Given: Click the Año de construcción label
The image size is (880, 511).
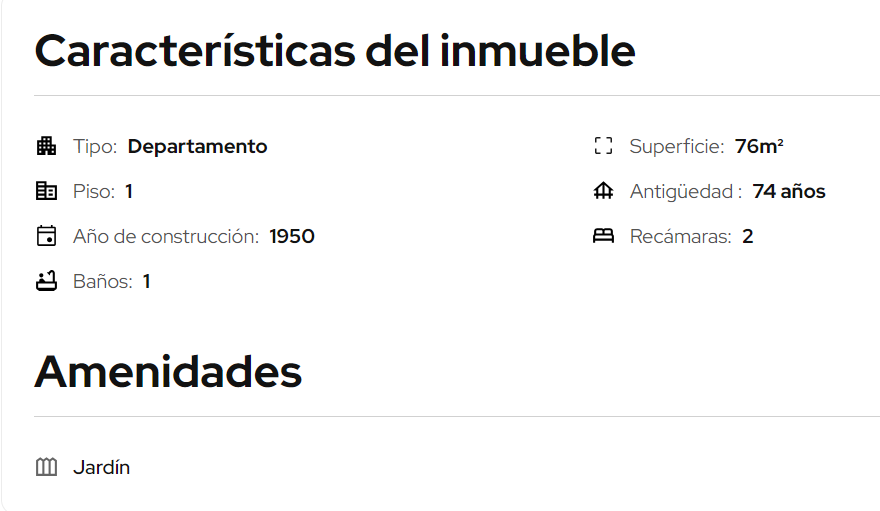Looking at the screenshot, I should tap(166, 237).
